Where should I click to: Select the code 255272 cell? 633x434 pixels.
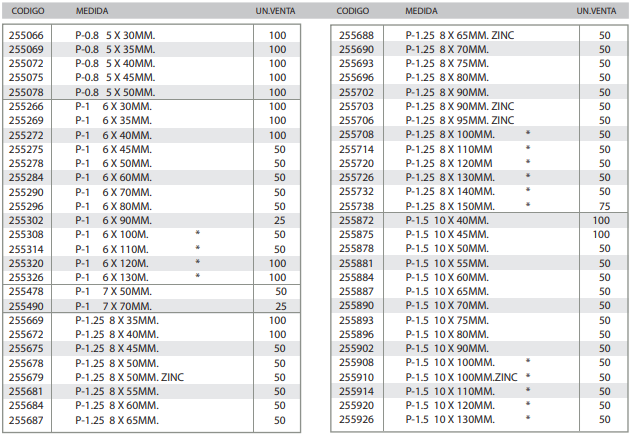[x=26, y=134]
